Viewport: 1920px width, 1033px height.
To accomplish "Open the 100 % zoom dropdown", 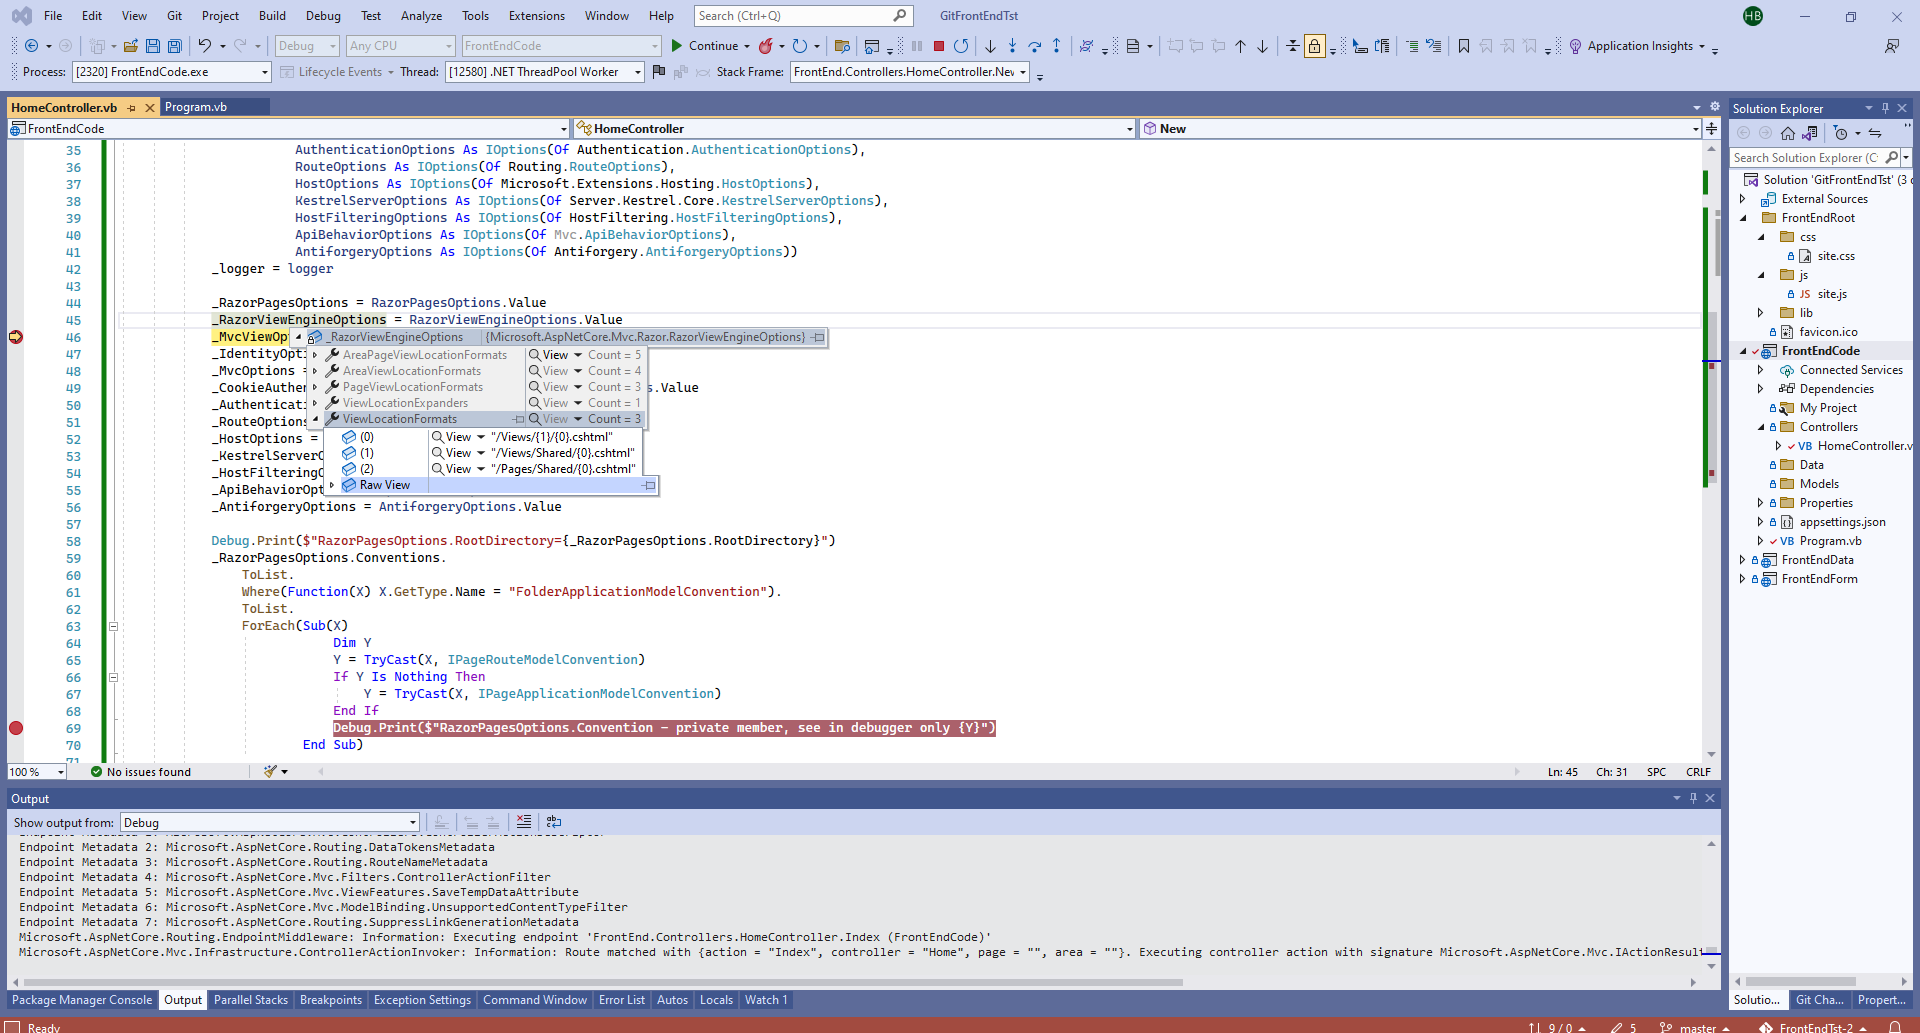I will (60, 772).
